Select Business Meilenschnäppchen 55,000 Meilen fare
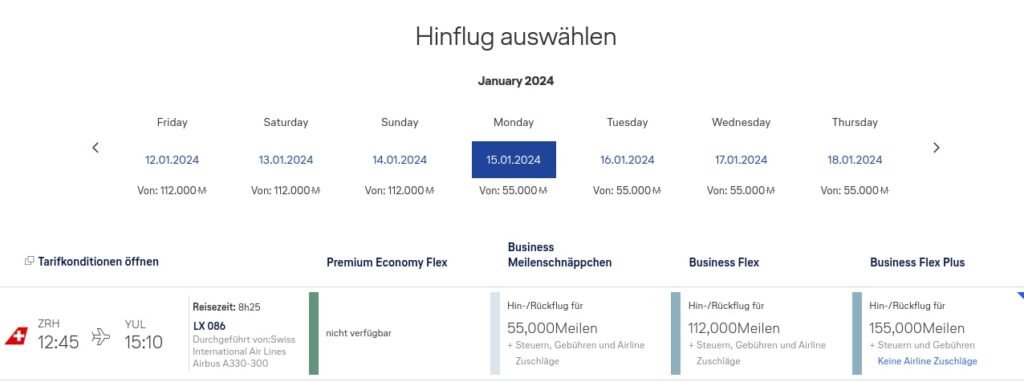 pyautogui.click(x=578, y=333)
